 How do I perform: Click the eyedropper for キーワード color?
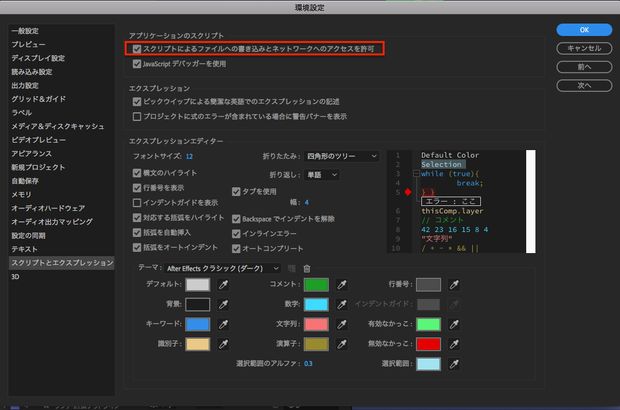[x=223, y=324]
